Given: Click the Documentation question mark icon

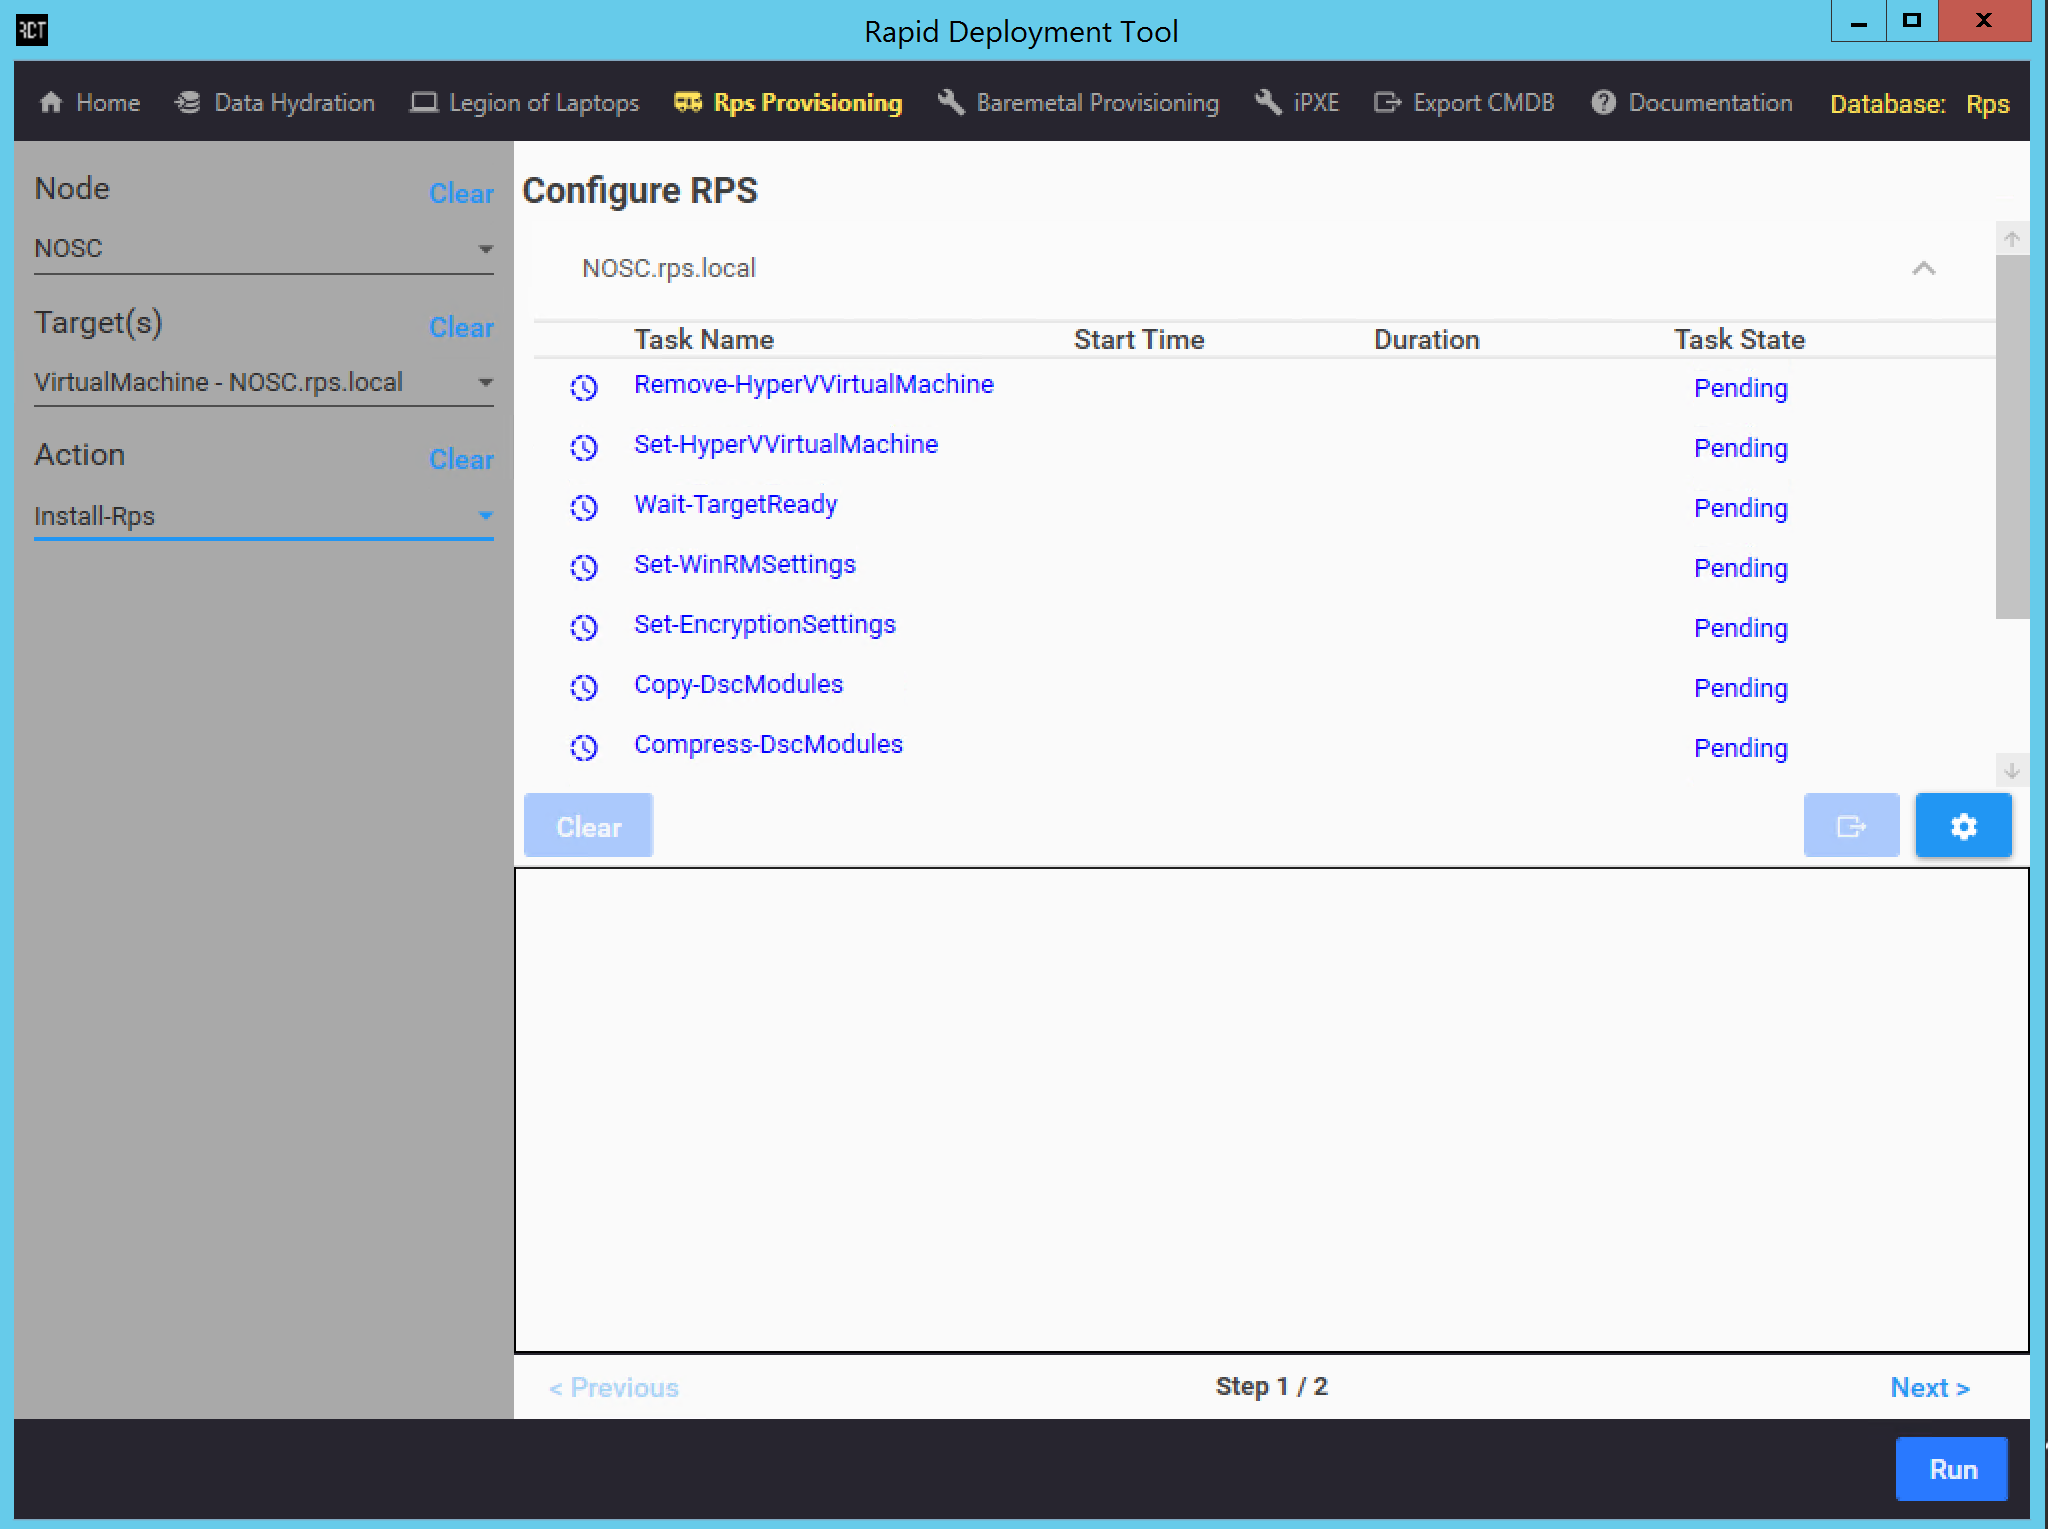Looking at the screenshot, I should (x=1603, y=103).
